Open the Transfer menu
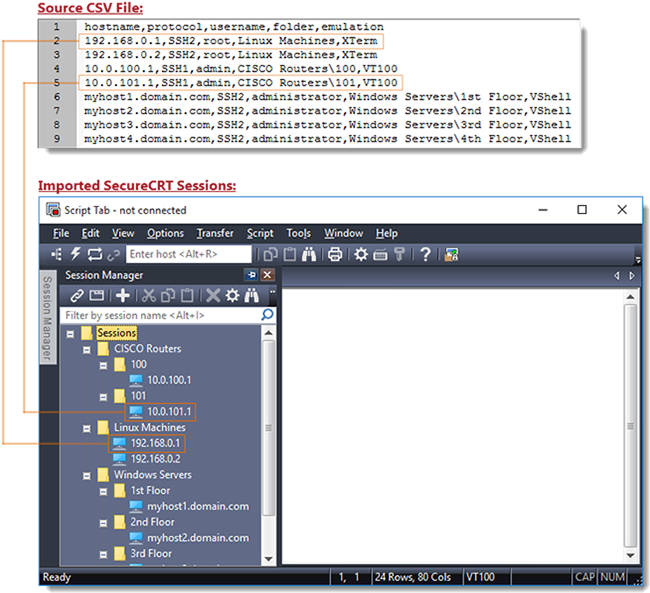 click(215, 233)
